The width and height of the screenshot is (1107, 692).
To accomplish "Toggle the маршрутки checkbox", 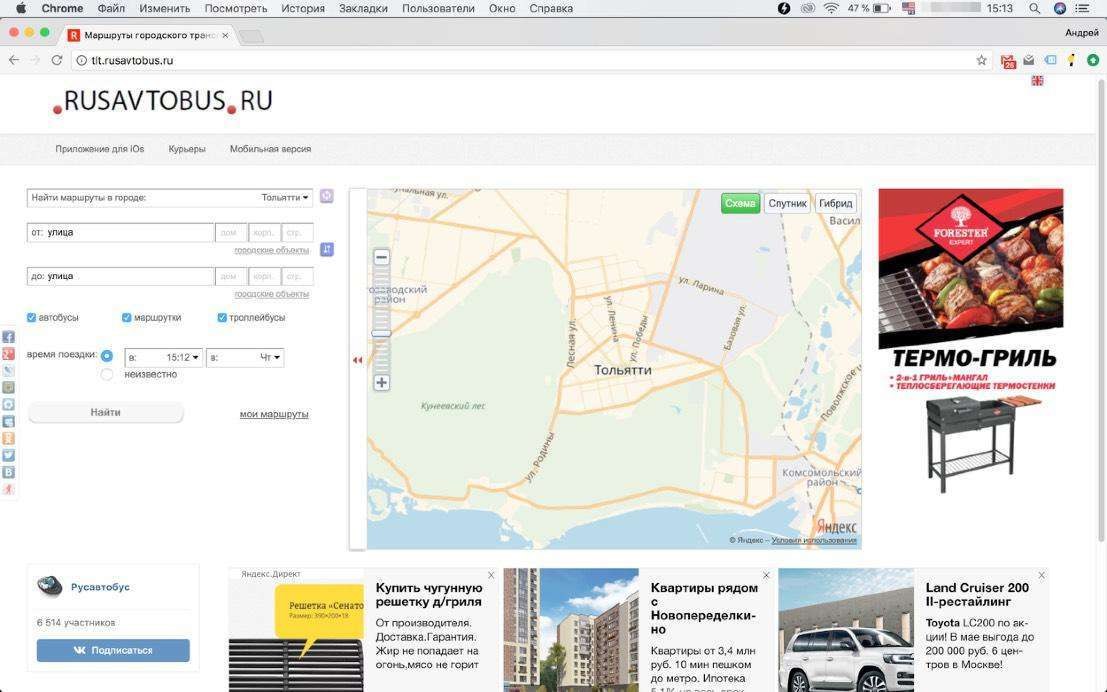I will click(126, 318).
